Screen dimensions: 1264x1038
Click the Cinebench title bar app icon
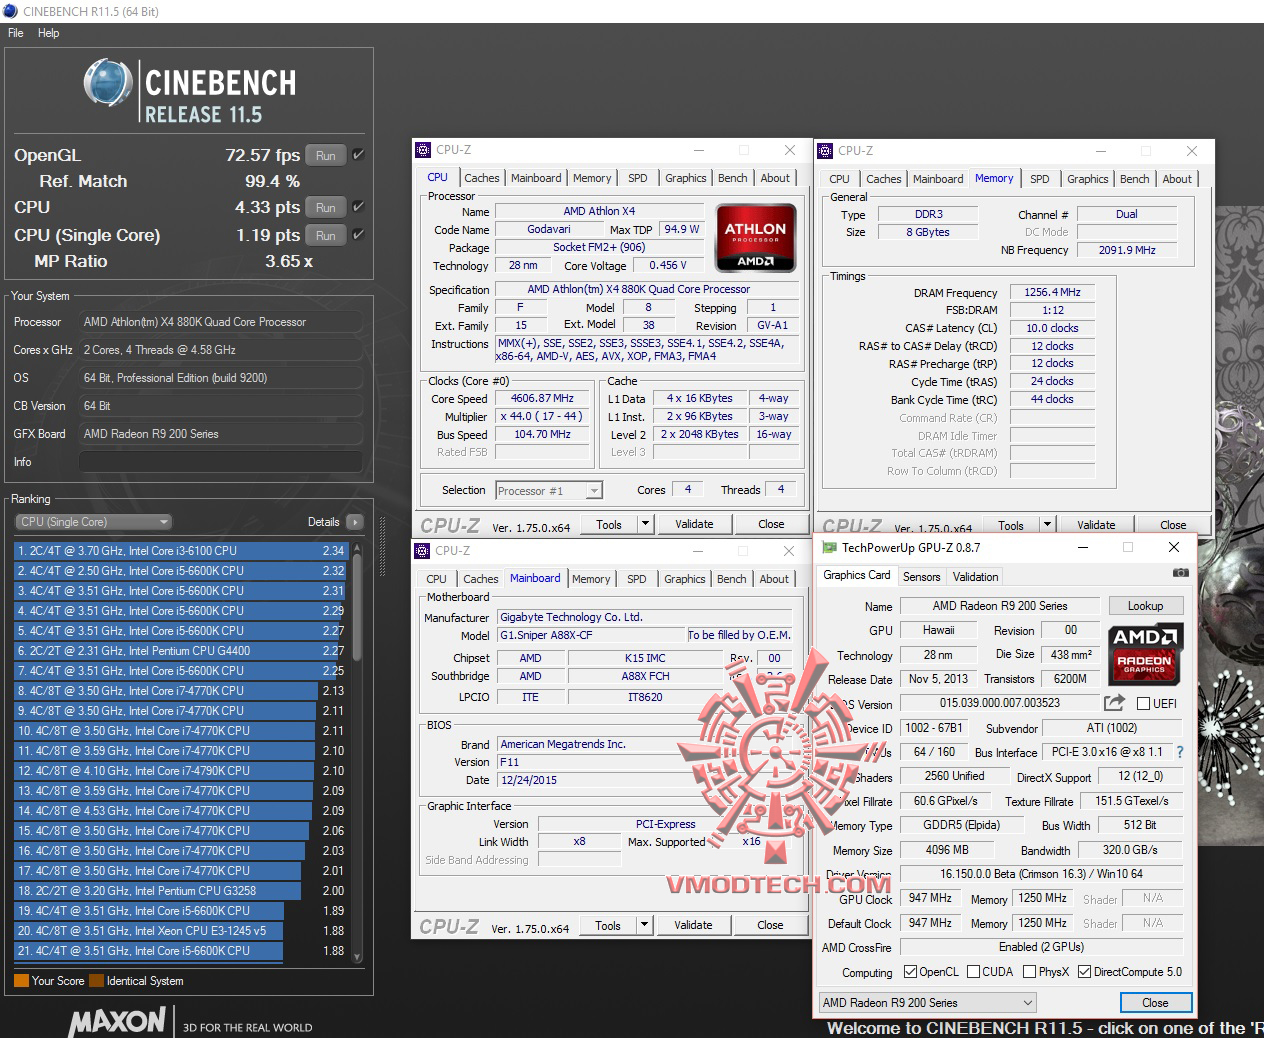tap(11, 11)
